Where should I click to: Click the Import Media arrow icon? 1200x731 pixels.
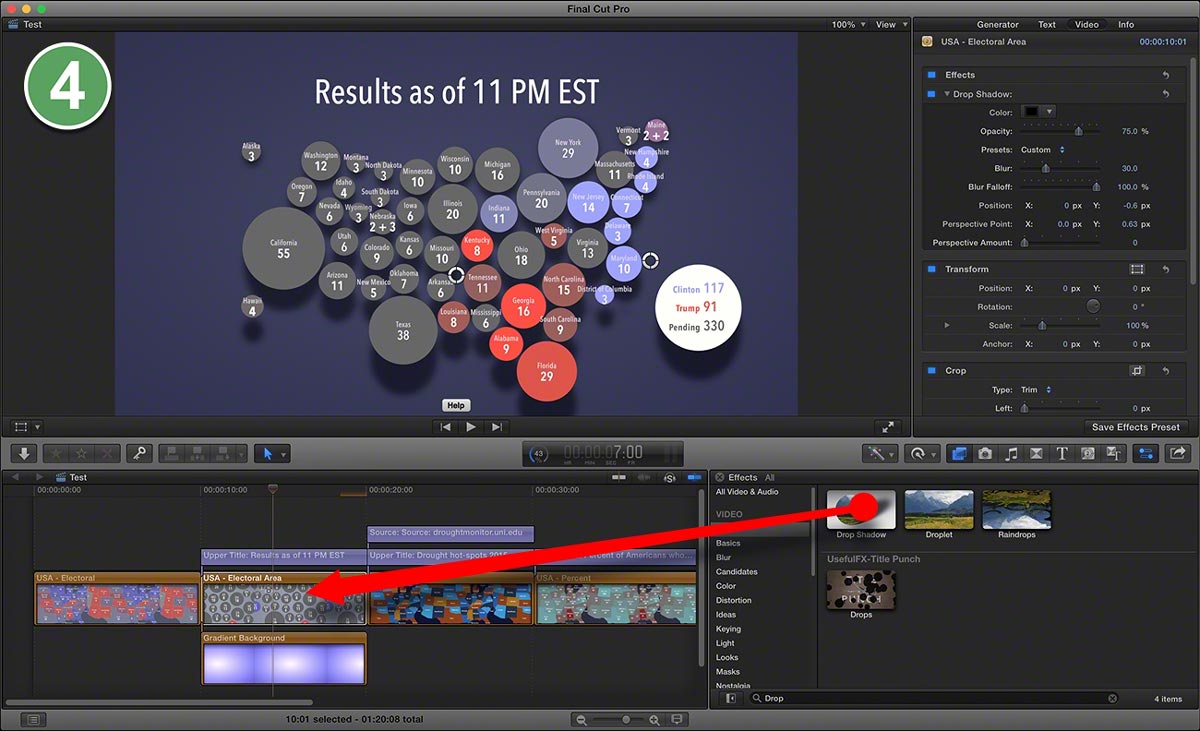click(24, 453)
